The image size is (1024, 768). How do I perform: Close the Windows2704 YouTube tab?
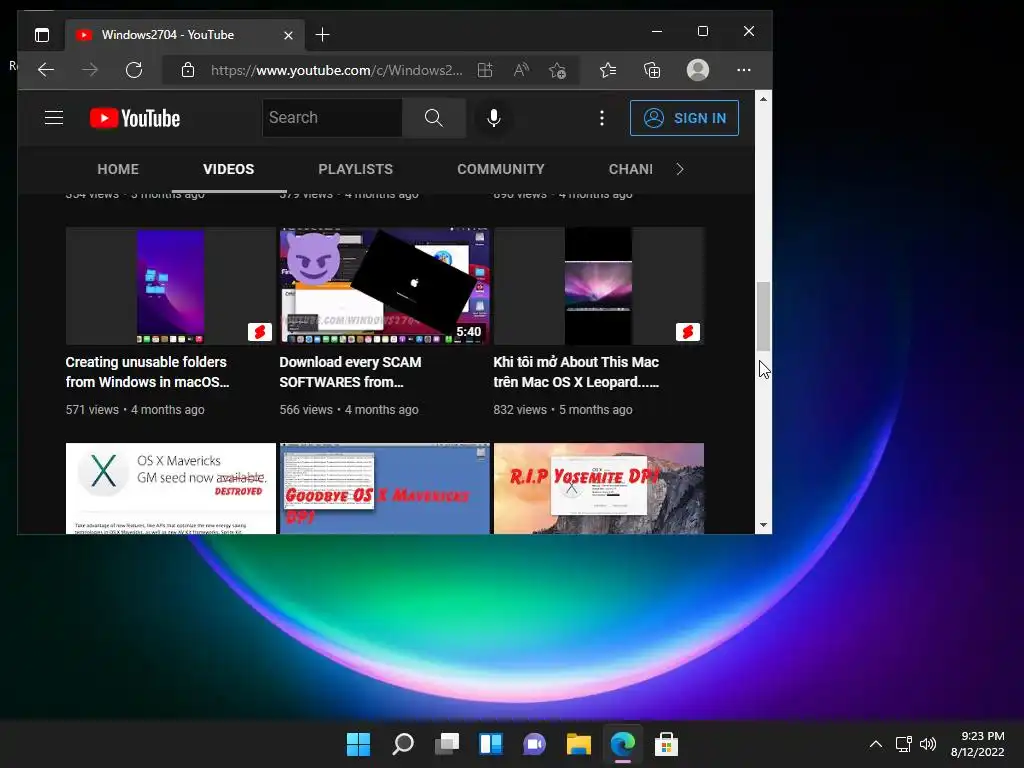[x=288, y=35]
